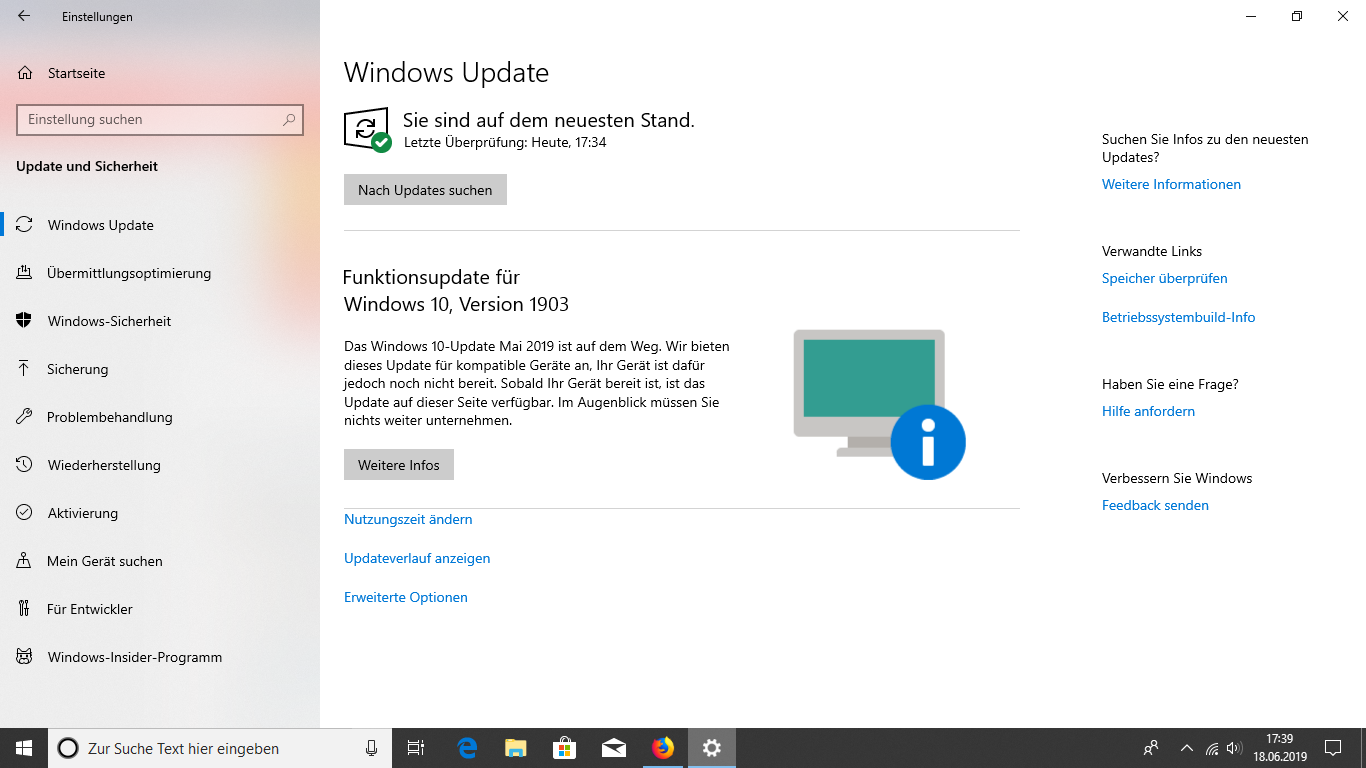Click the Für Entwickler tools icon
1366x768 pixels.
tap(25, 609)
